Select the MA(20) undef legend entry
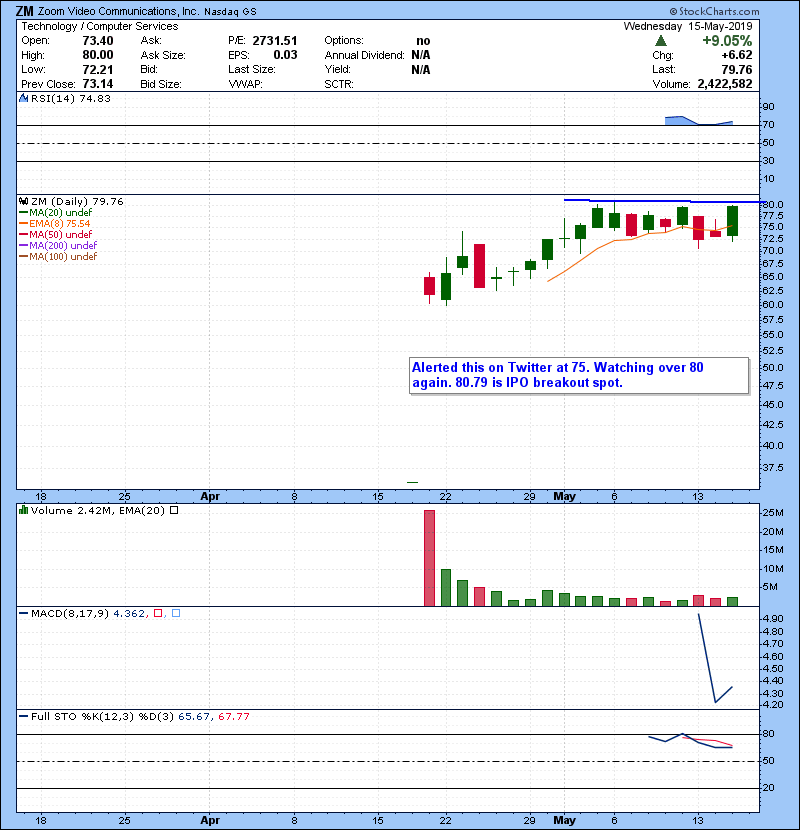Screen dimensions: 800x830 56,212
